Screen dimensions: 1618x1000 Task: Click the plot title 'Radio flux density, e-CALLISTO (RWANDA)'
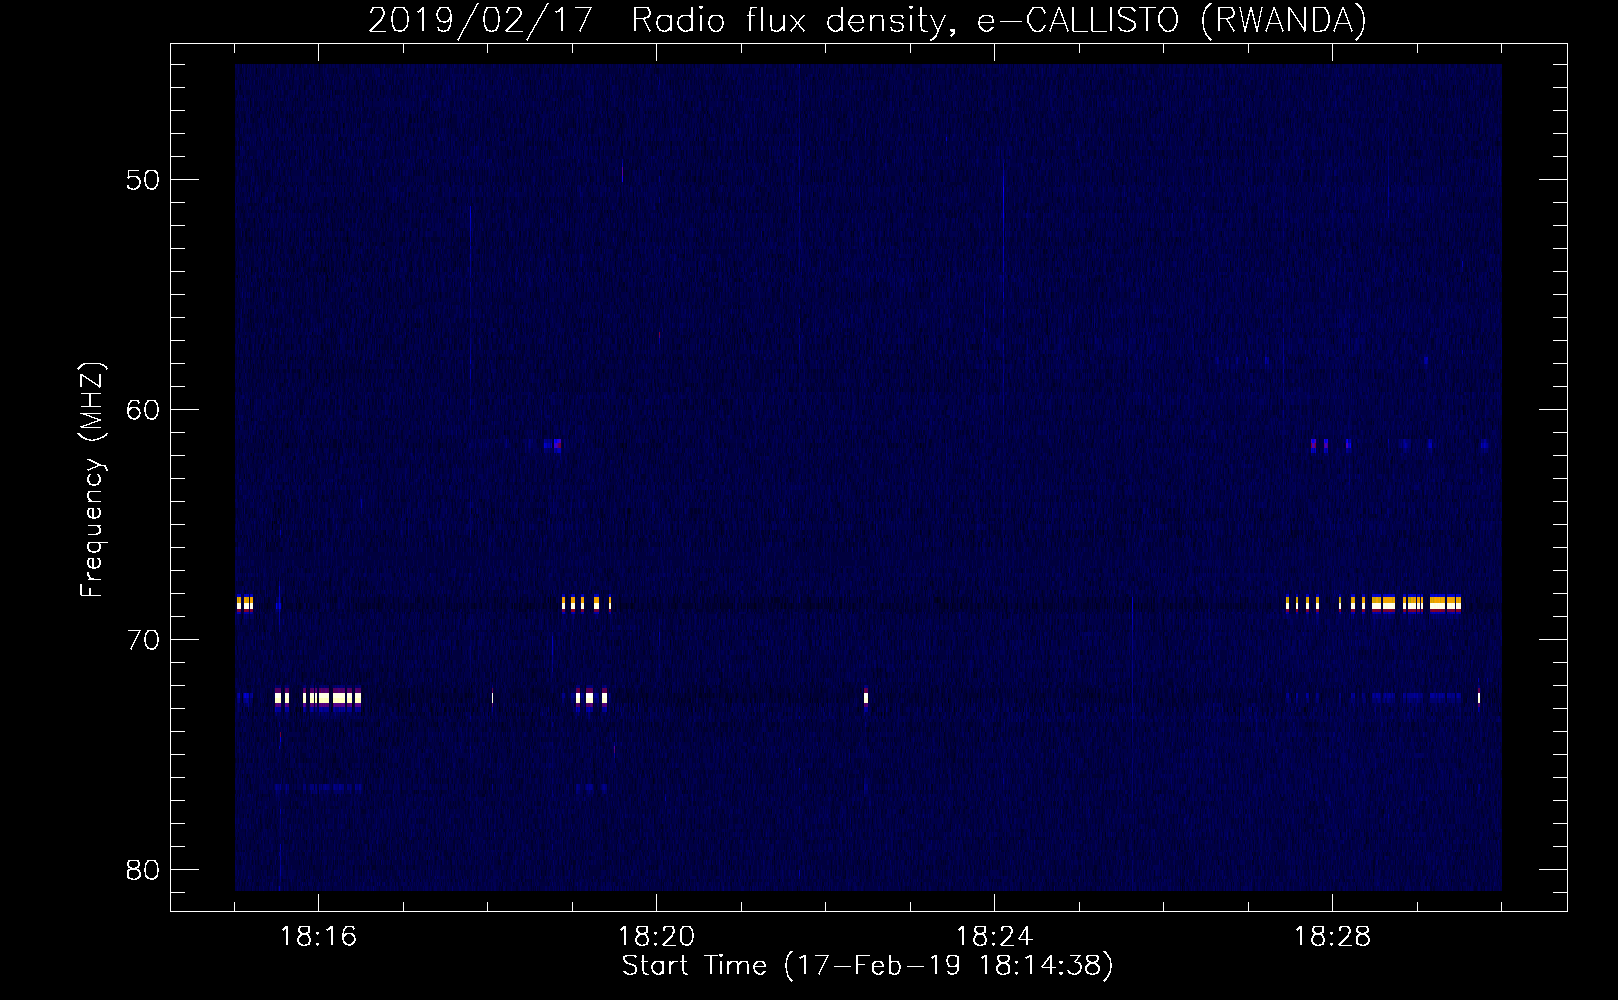[999, 20]
